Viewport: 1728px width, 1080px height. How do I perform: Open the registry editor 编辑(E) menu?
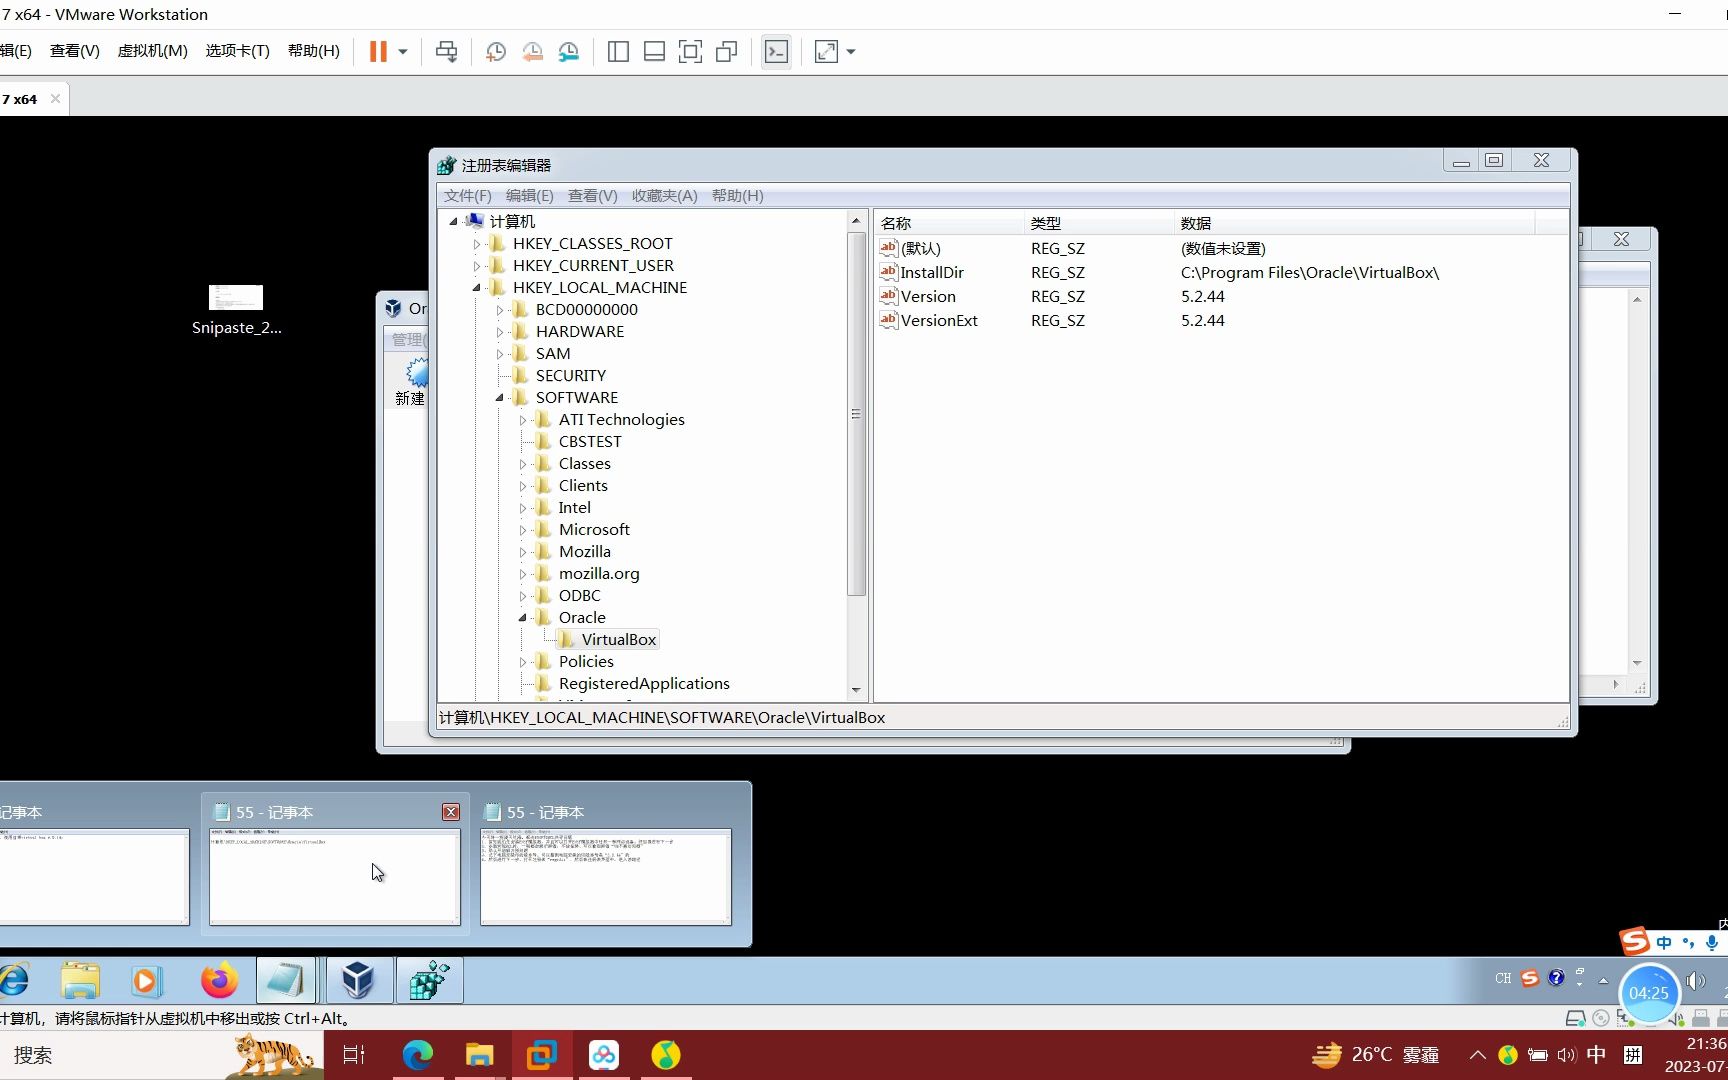[530, 196]
